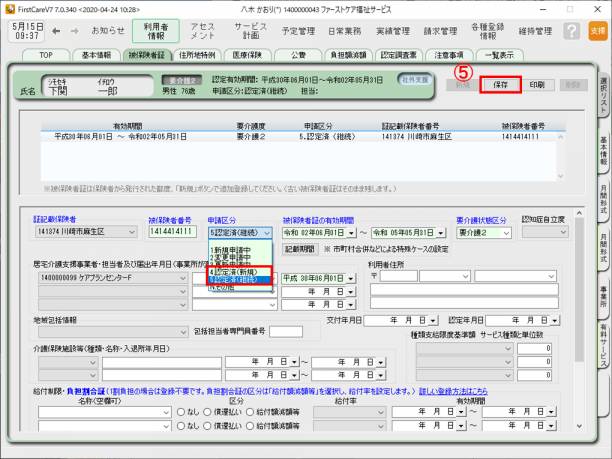Switch to the 住所地特例 tab
Viewport: 612px width, 459px height.
tap(207, 54)
